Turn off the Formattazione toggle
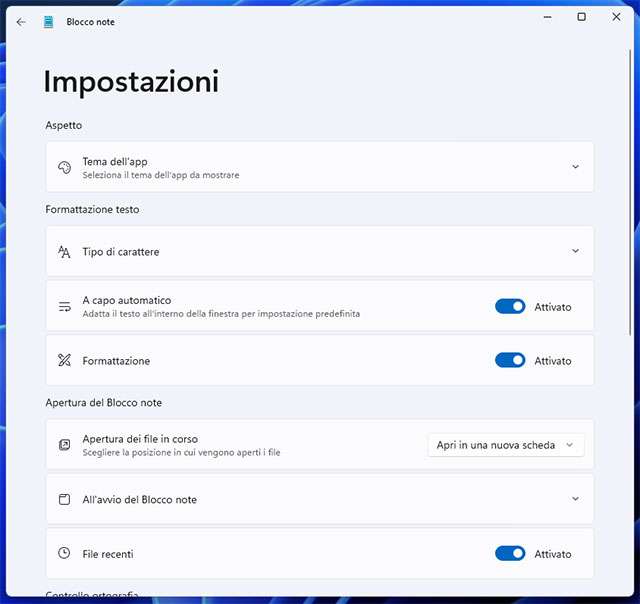The width and height of the screenshot is (640, 604). (x=510, y=360)
